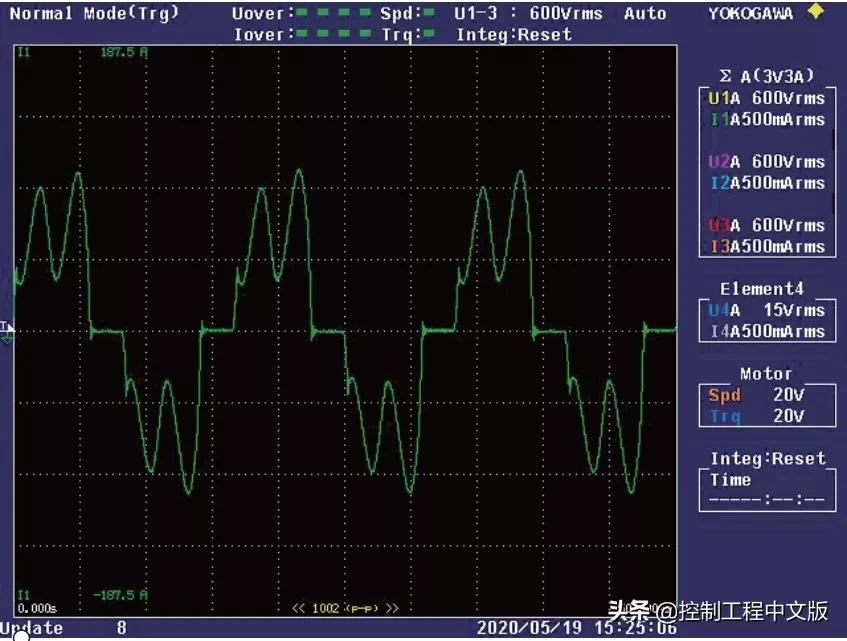
Task: Click the left arrows of 1002 P-P indicator
Action: (298, 608)
